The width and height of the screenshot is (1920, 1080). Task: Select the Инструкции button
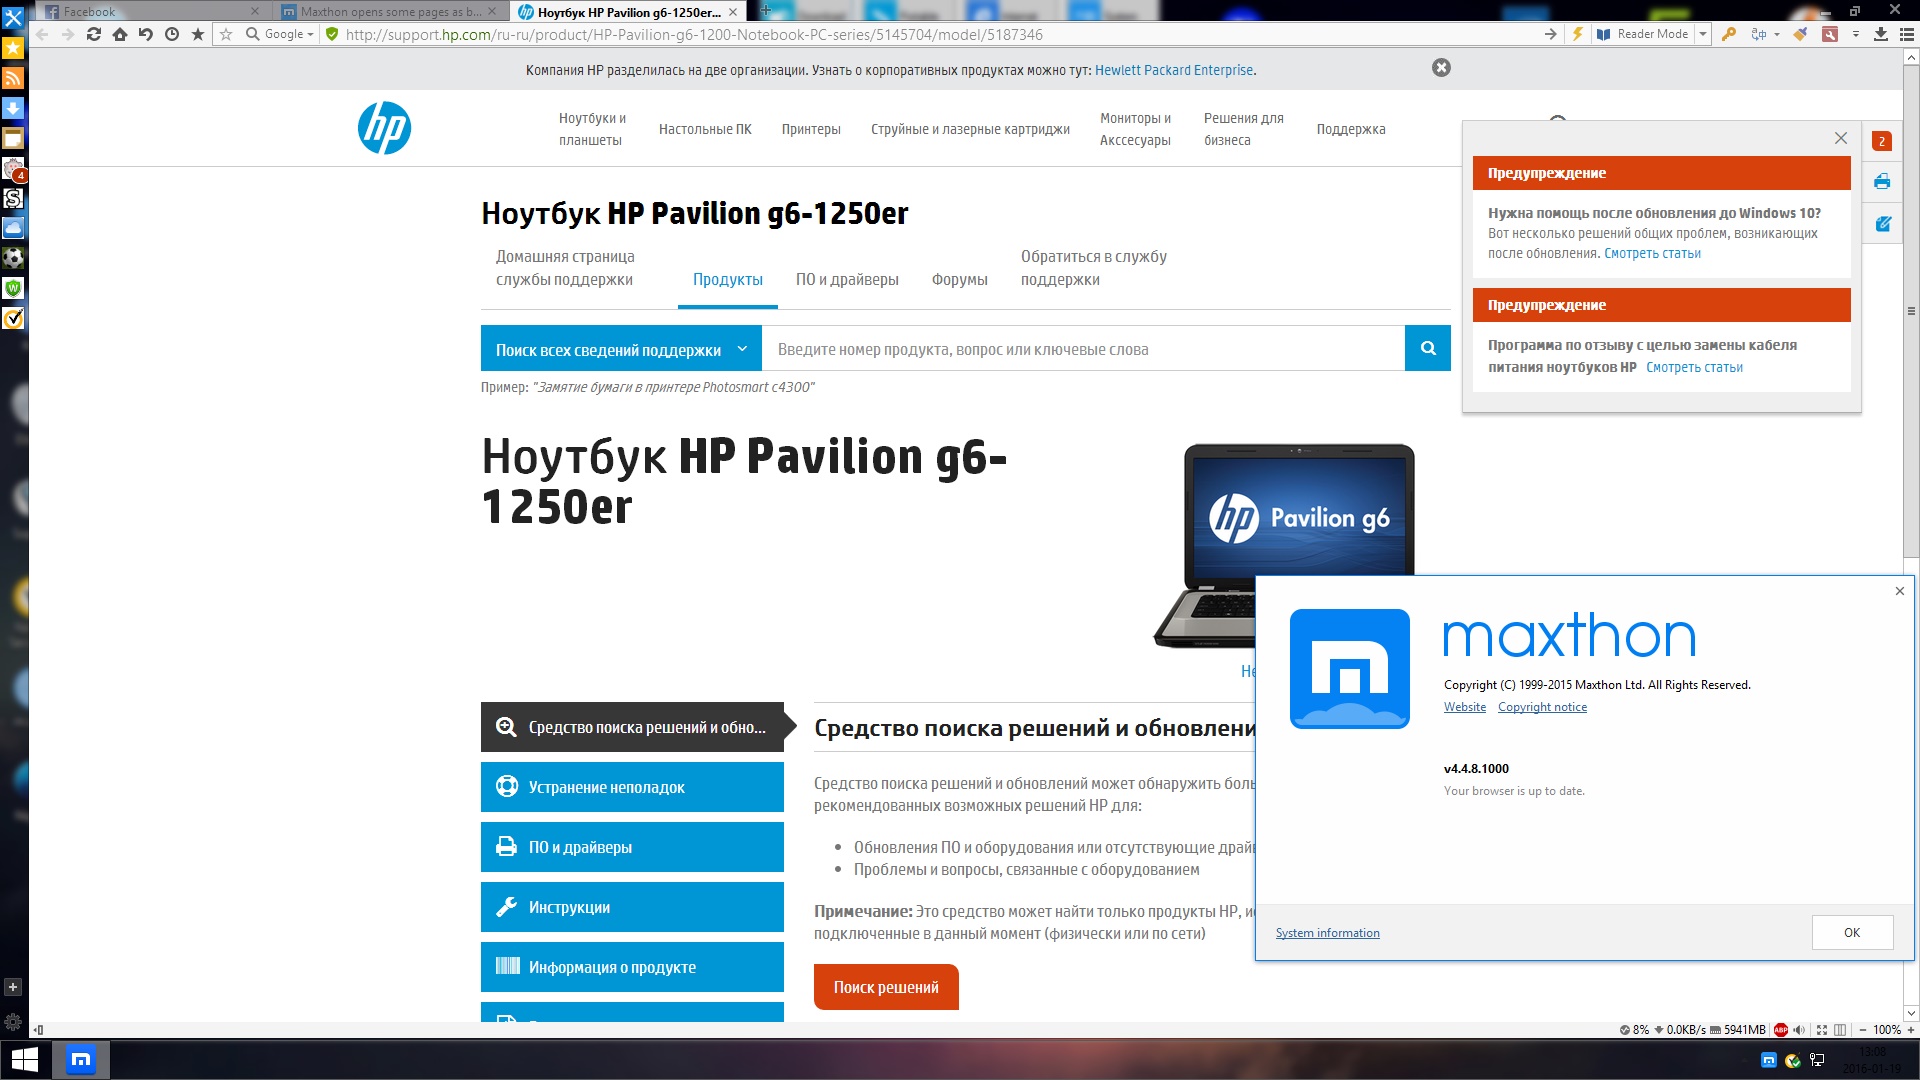click(632, 907)
